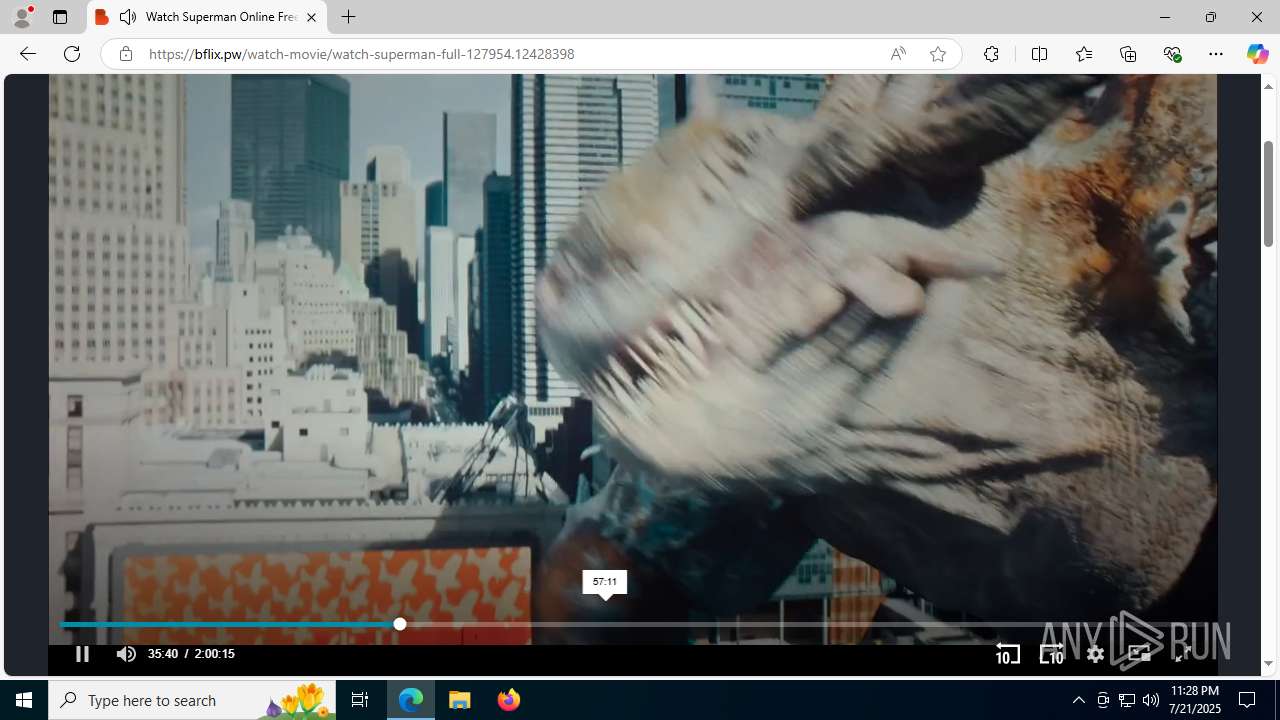This screenshot has height=720, width=1280.
Task: Click the page vertical scrollbar thumb
Action: tap(1268, 194)
